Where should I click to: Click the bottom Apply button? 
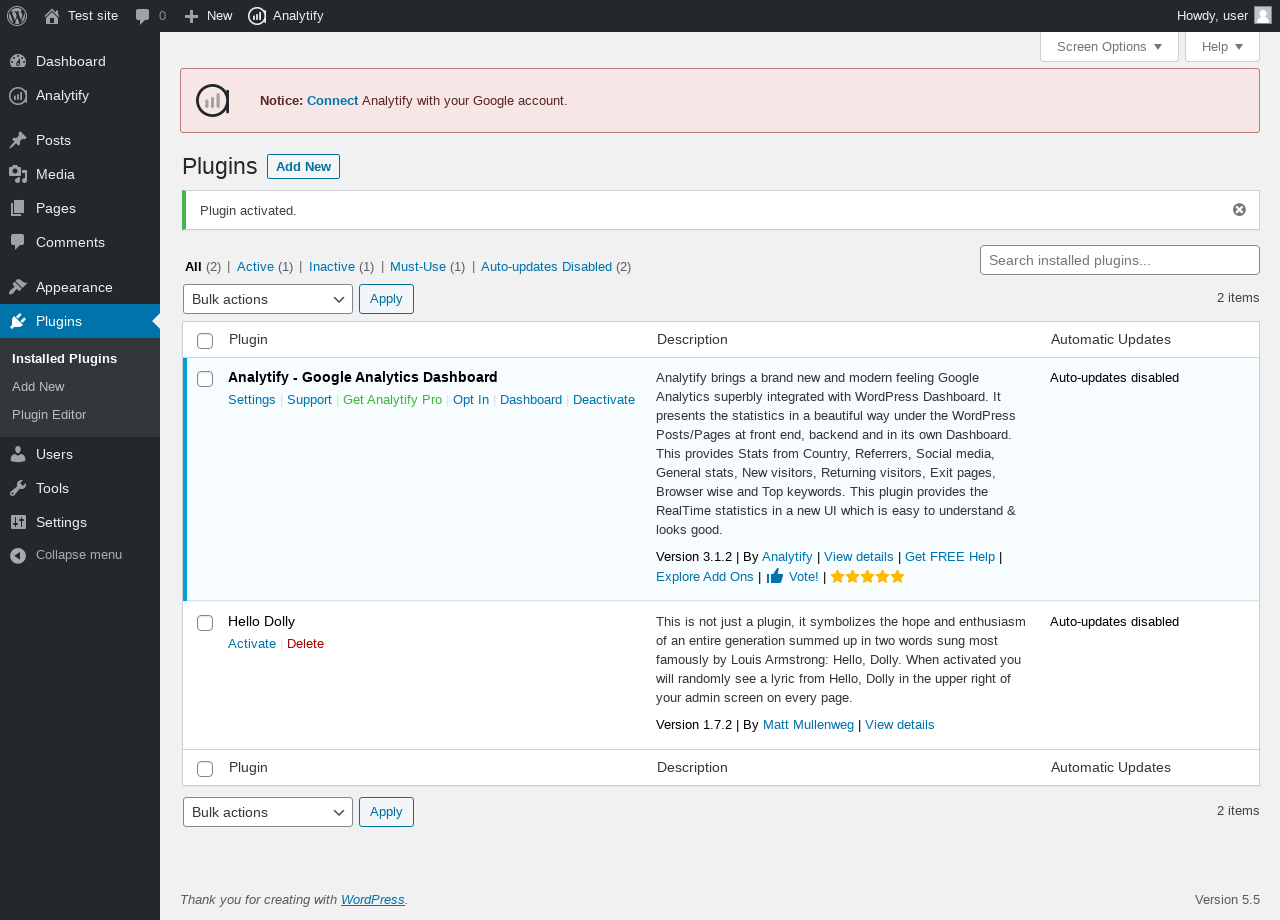point(386,812)
